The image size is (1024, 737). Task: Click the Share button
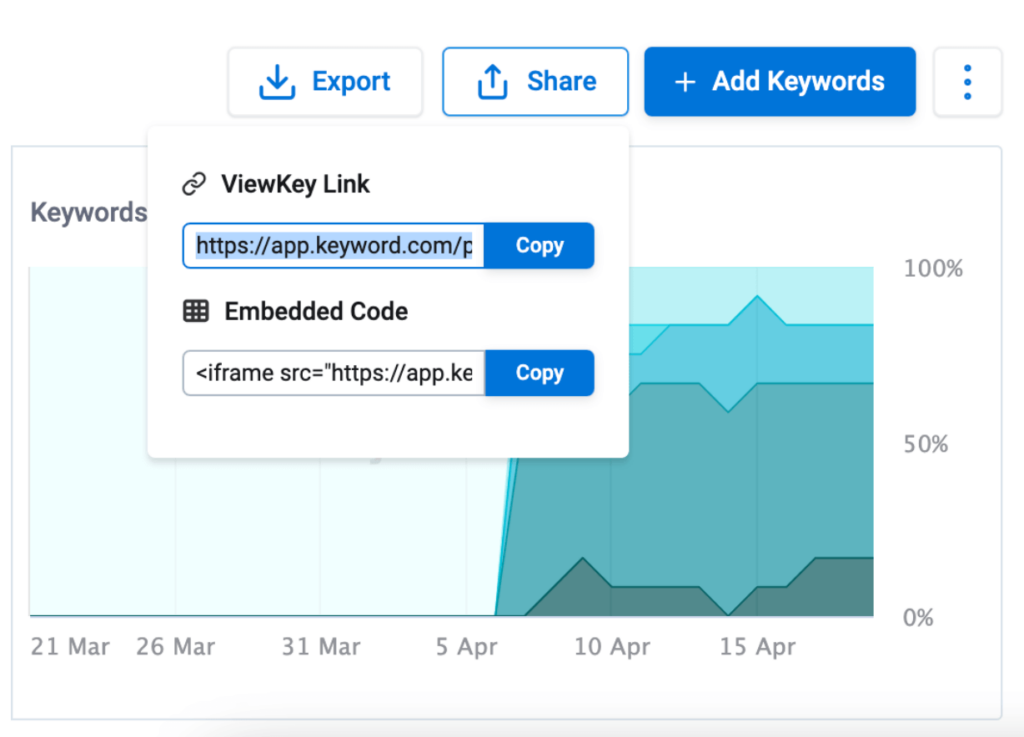tap(535, 81)
